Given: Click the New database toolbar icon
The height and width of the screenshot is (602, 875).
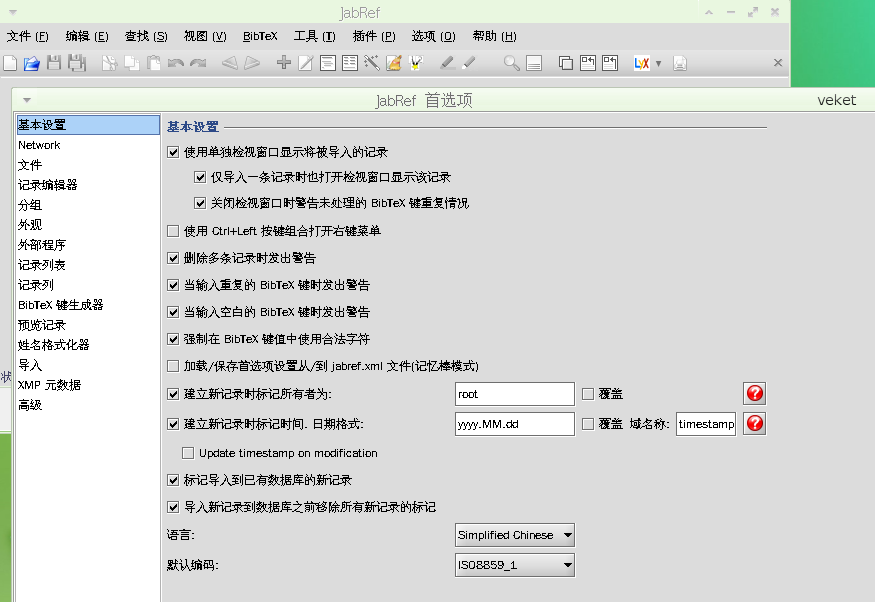Looking at the screenshot, I should coord(10,63).
